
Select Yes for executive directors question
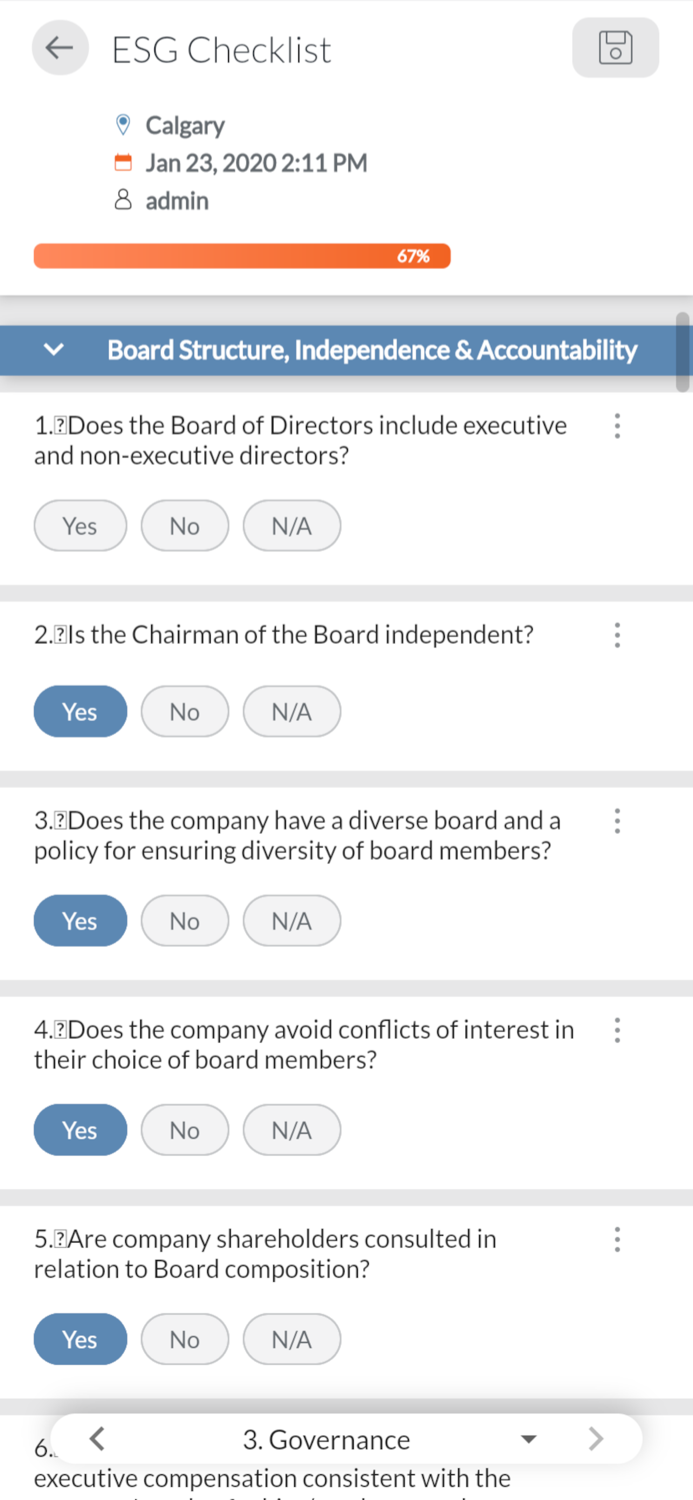80,526
